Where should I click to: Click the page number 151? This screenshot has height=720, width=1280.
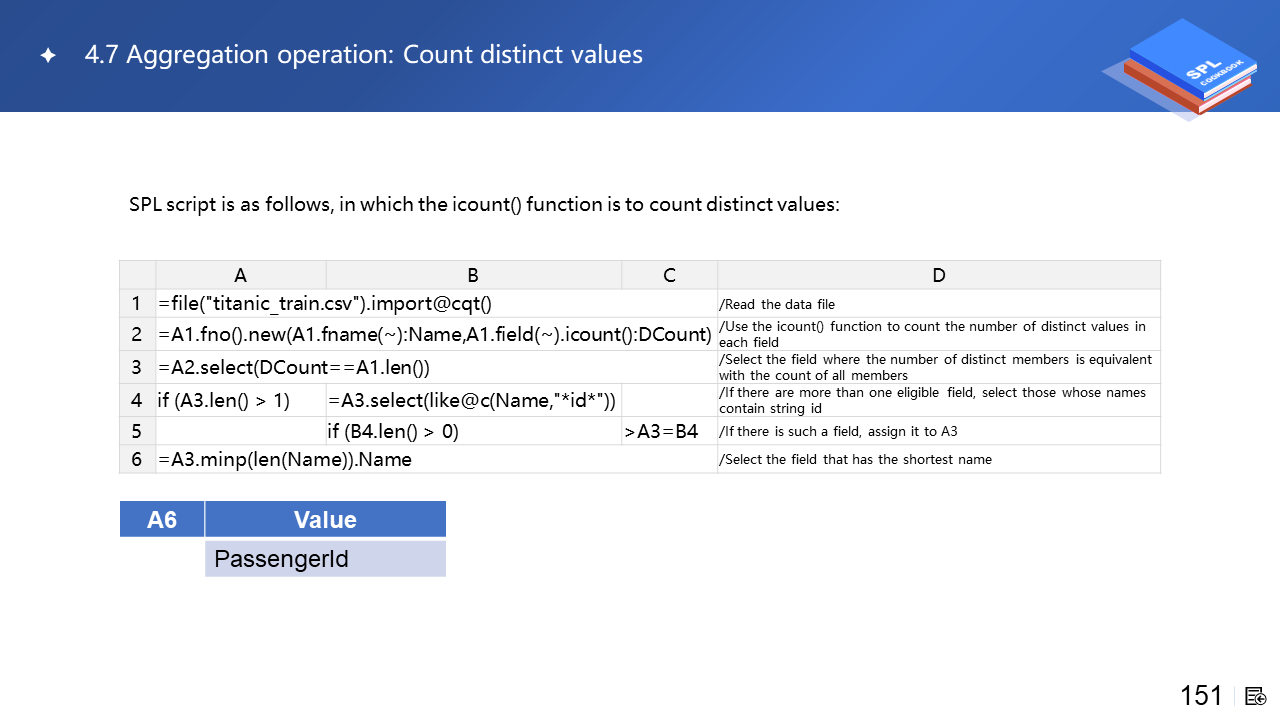pos(1201,696)
